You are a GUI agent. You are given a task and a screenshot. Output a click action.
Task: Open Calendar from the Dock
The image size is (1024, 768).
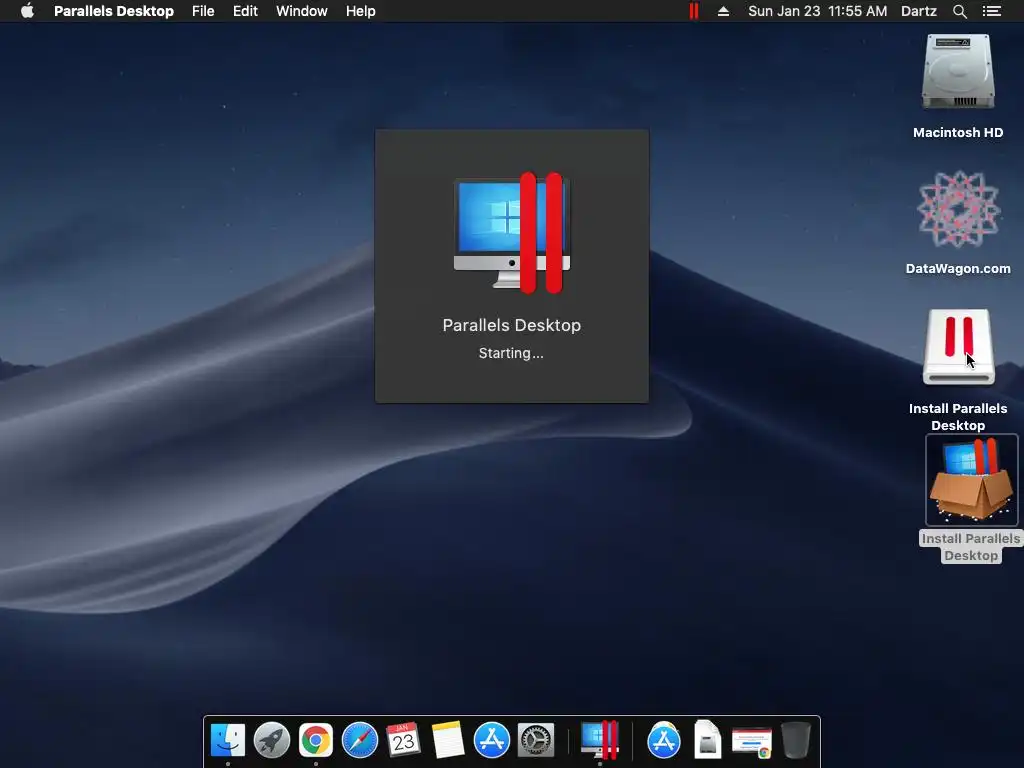pyautogui.click(x=404, y=740)
